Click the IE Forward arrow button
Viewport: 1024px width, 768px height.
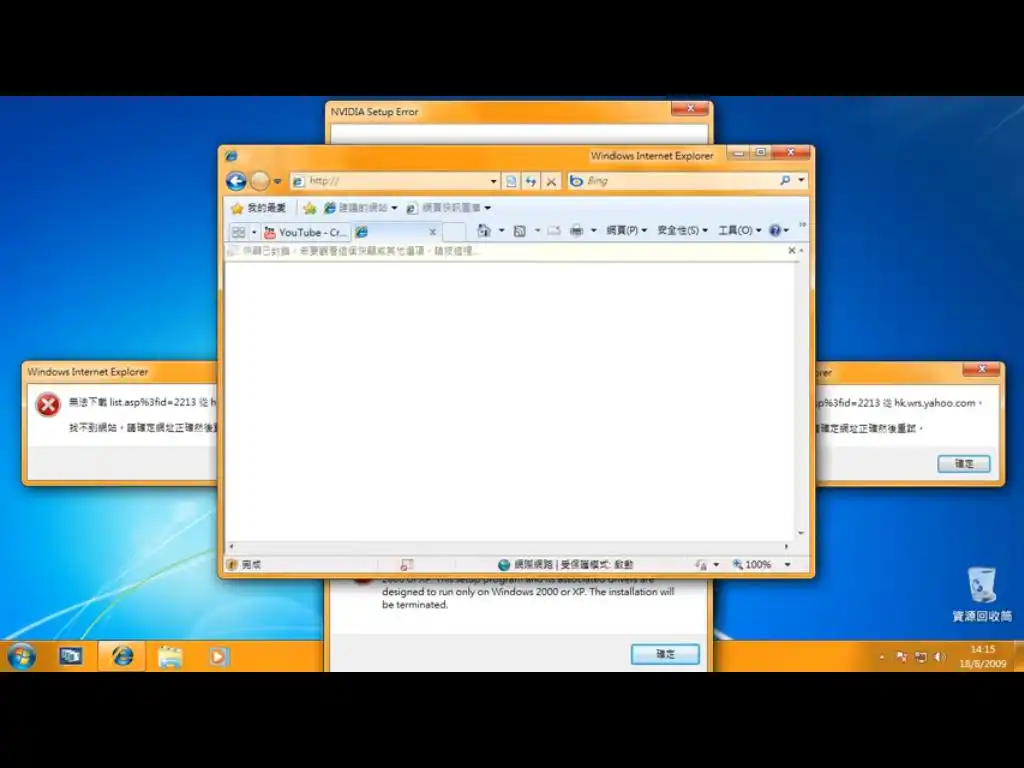click(x=260, y=181)
